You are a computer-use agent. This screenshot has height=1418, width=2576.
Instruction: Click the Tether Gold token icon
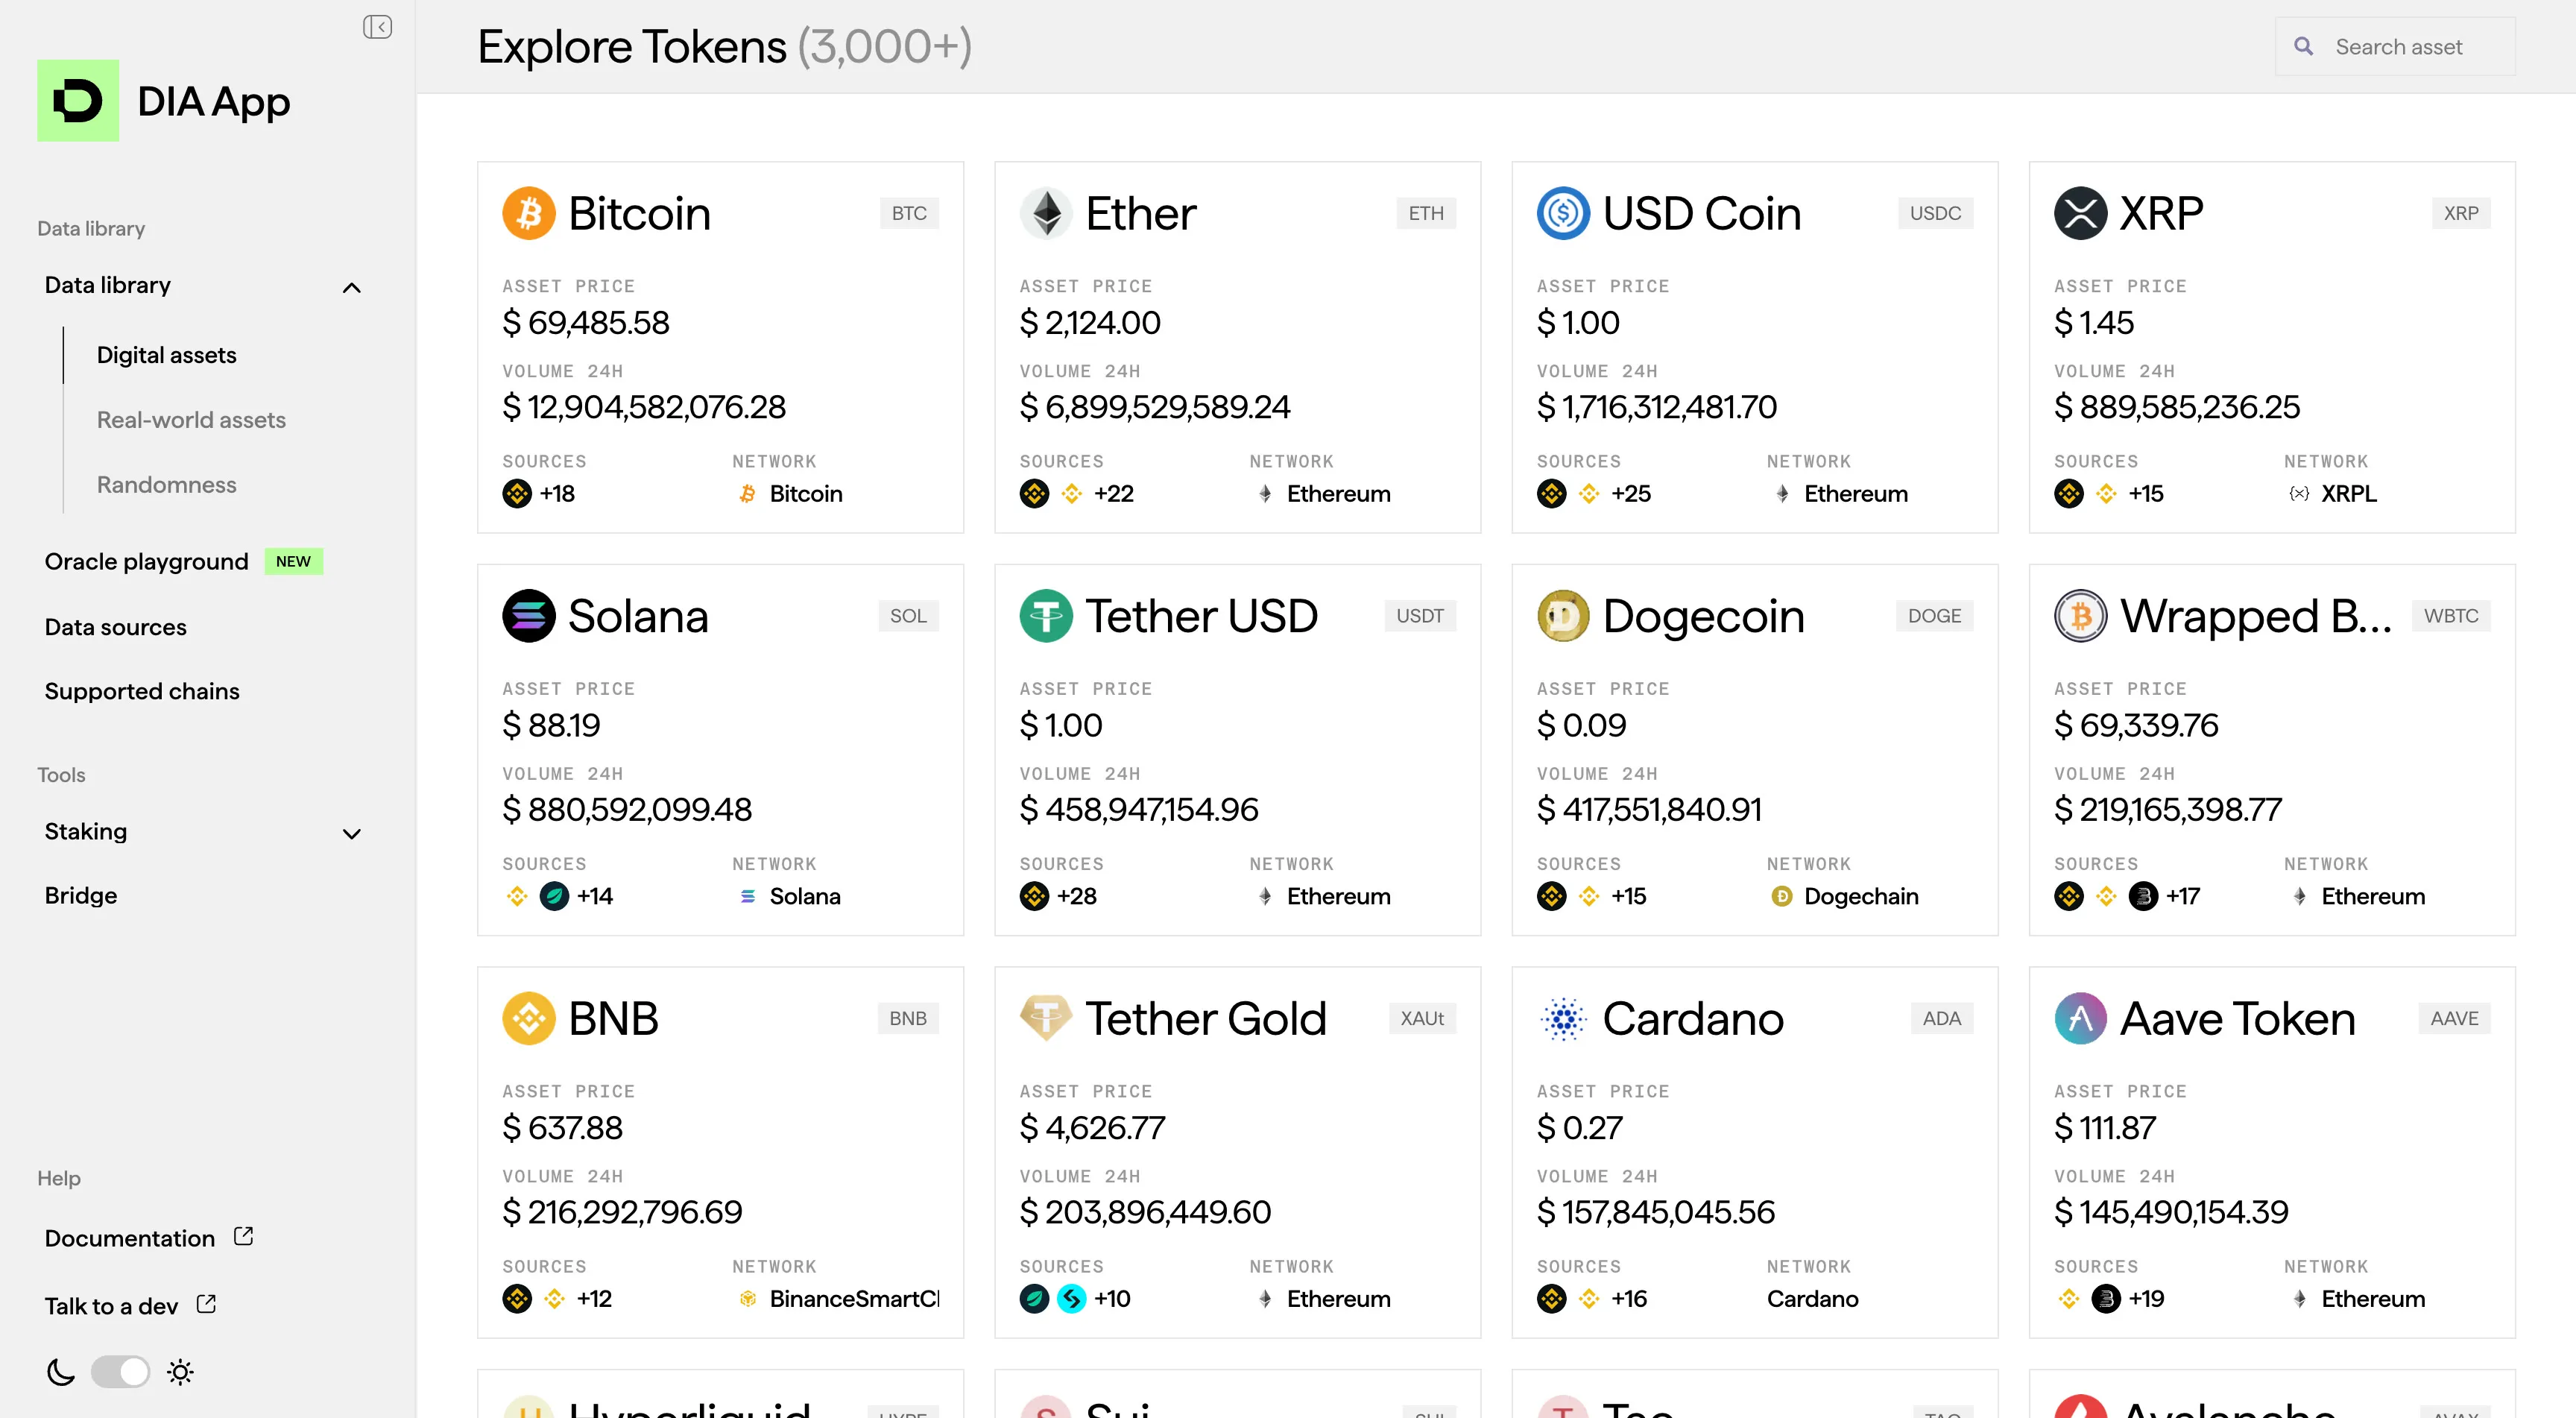[1045, 1018]
